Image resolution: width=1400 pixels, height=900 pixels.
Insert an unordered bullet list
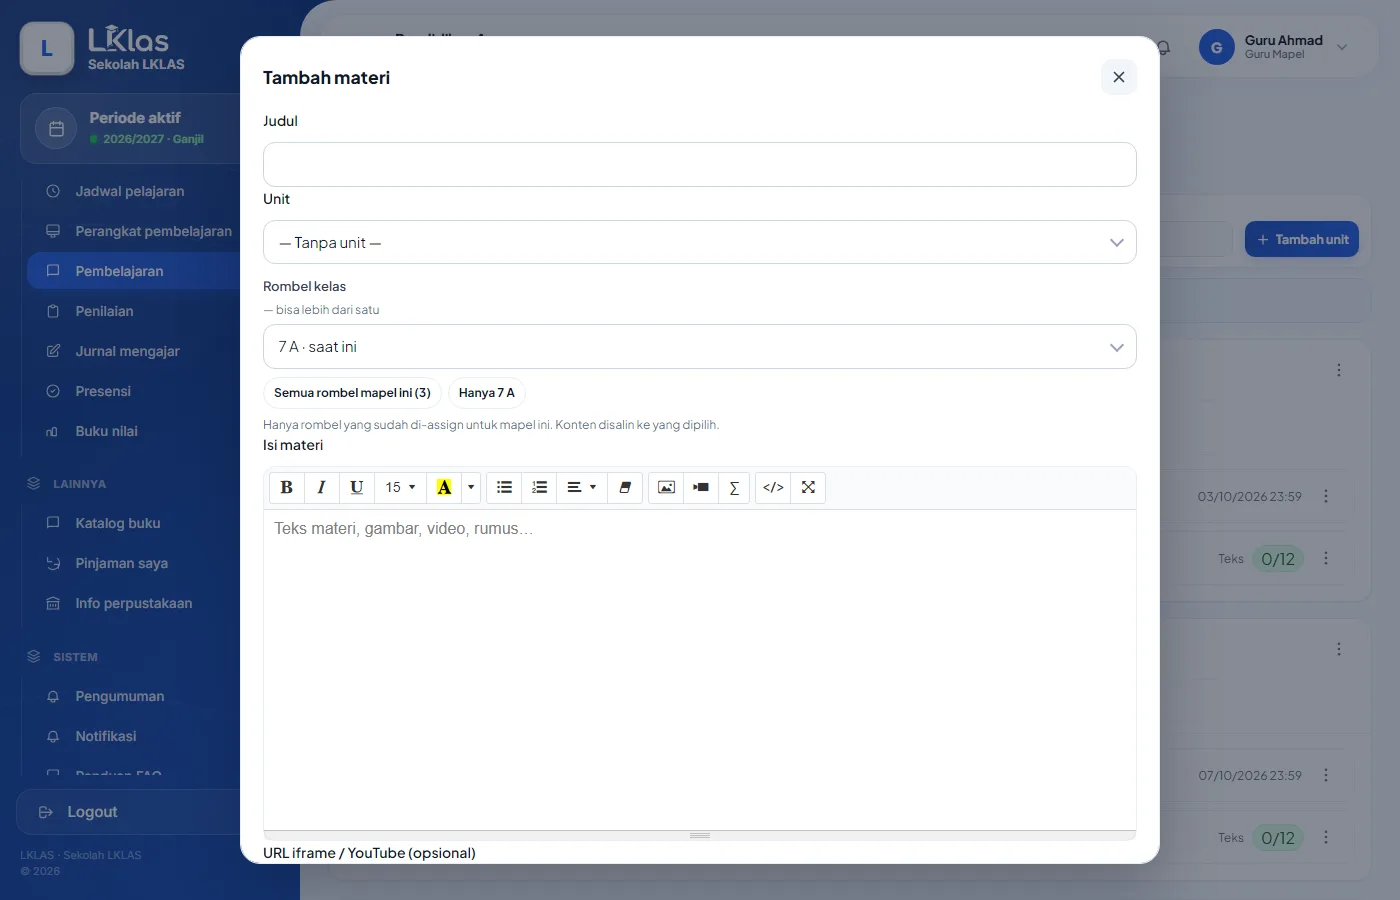click(504, 488)
